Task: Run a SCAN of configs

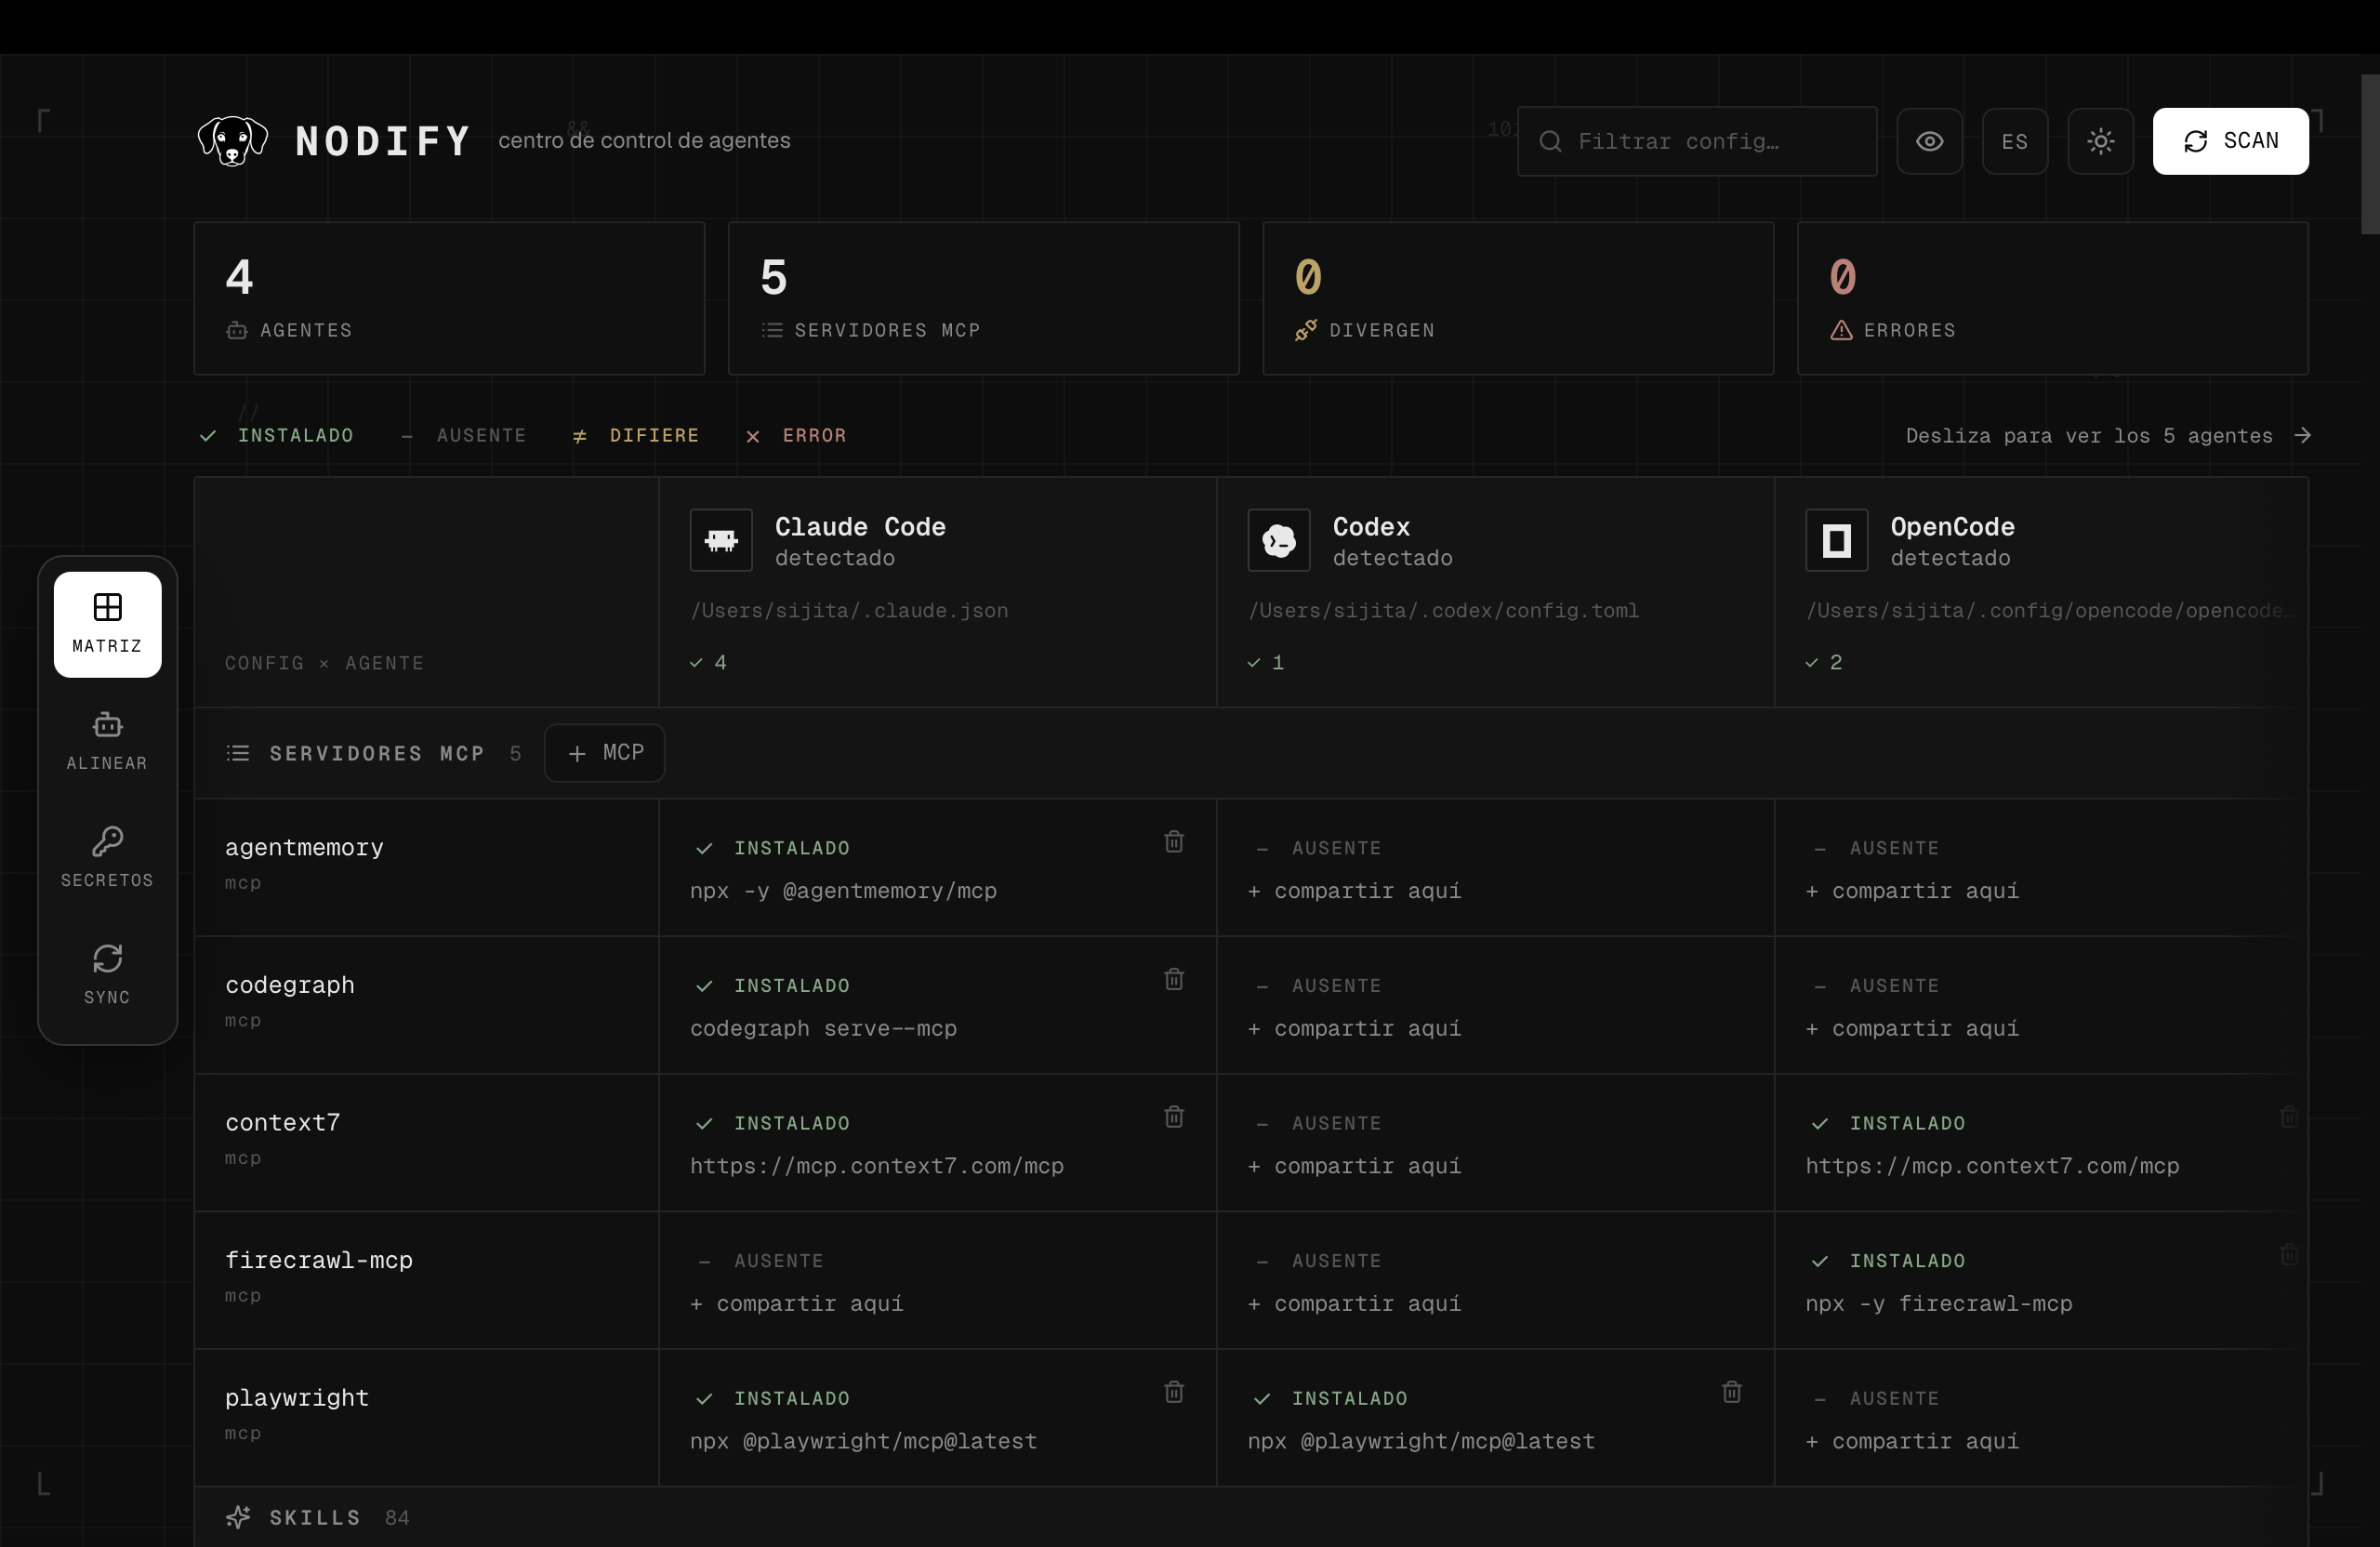Action: click(x=2230, y=141)
